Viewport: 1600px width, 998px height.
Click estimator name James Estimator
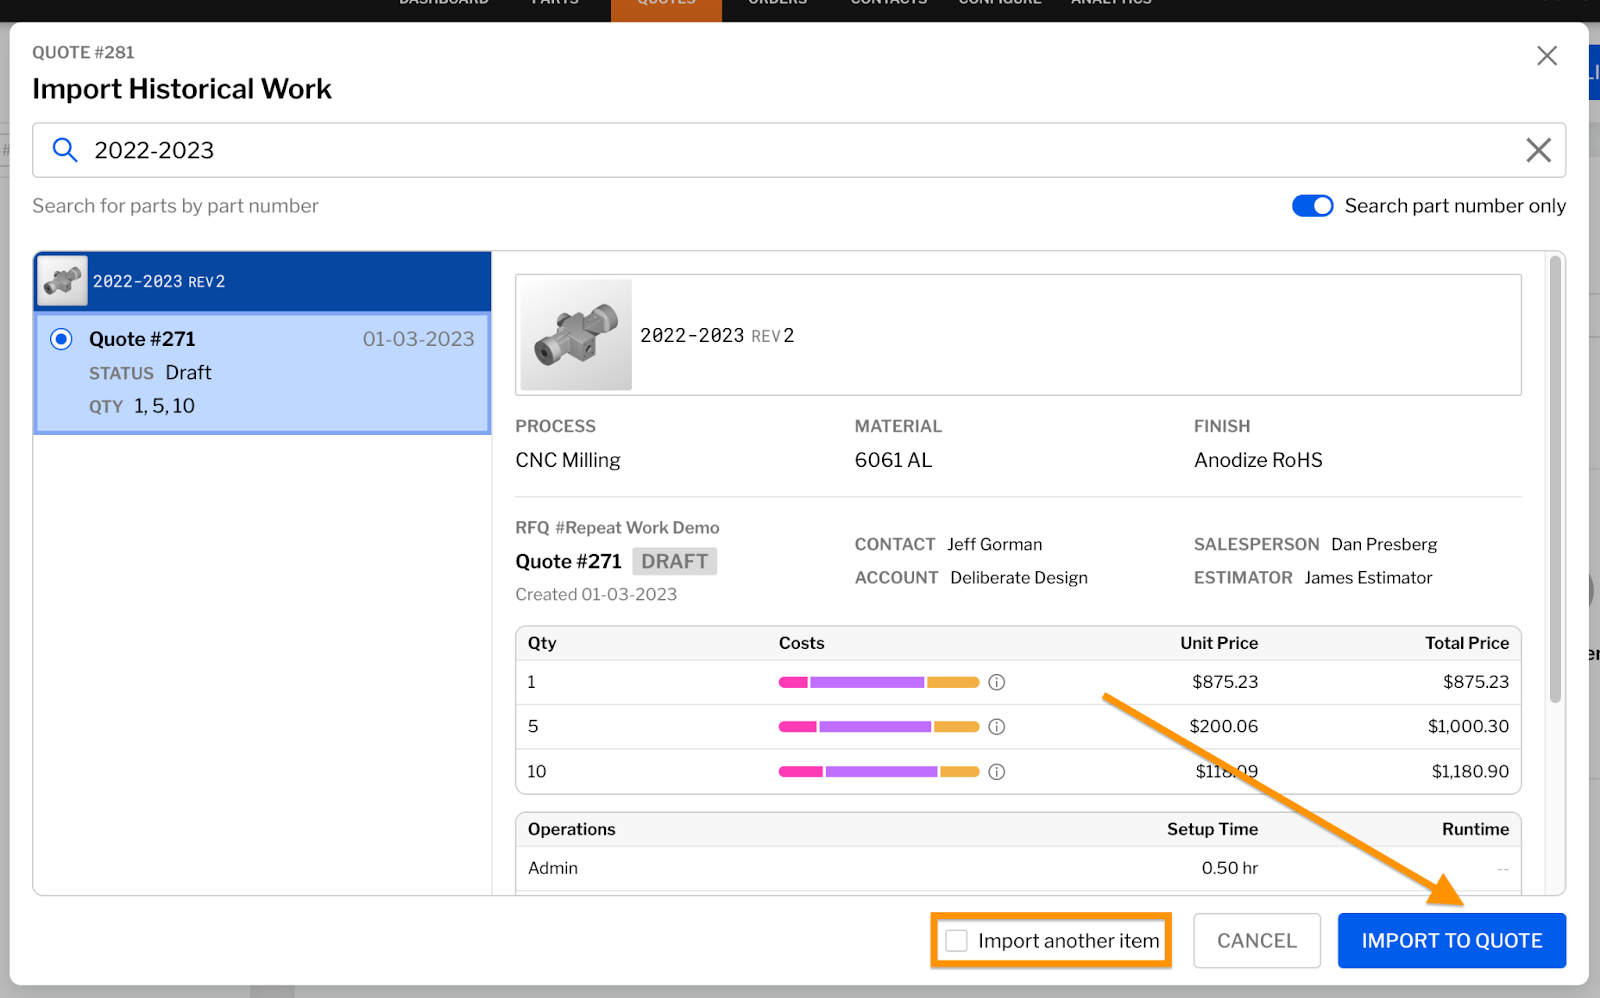(1368, 578)
